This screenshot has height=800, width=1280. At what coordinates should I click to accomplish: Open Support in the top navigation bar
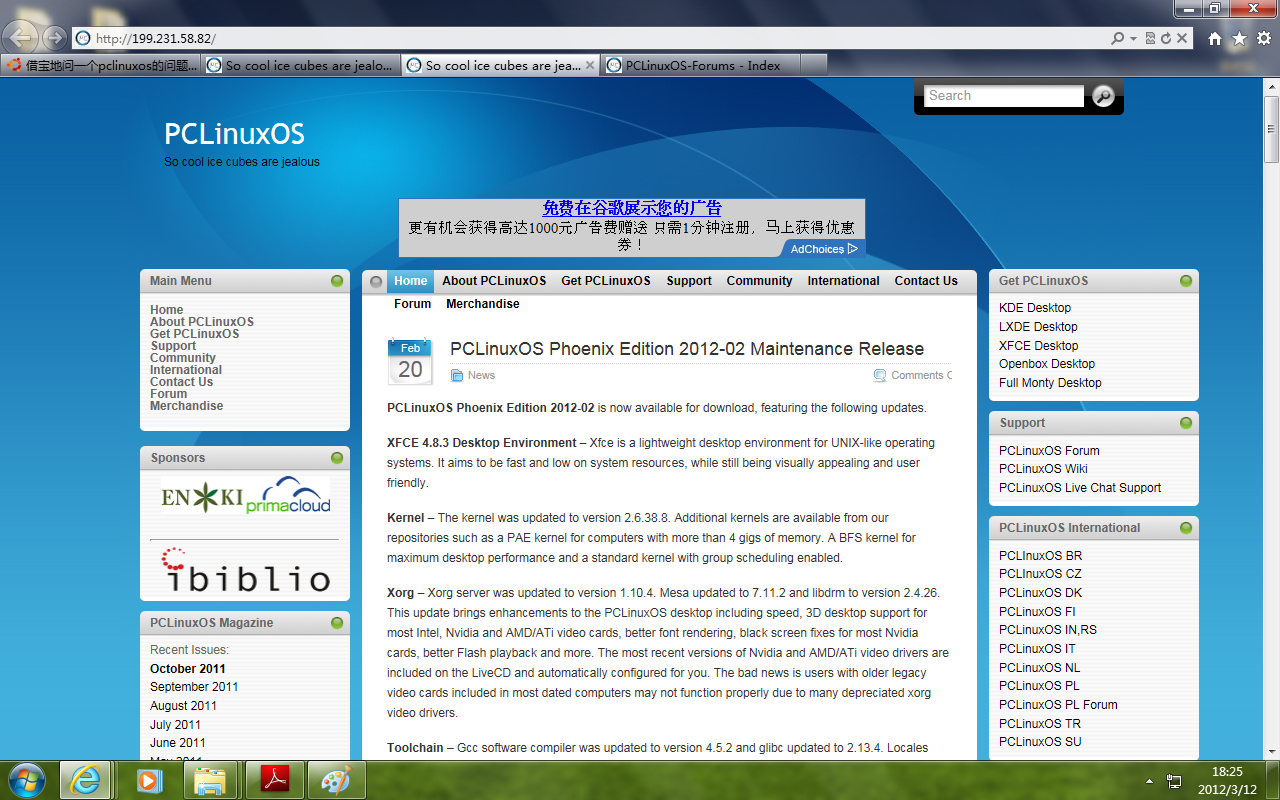coord(689,281)
